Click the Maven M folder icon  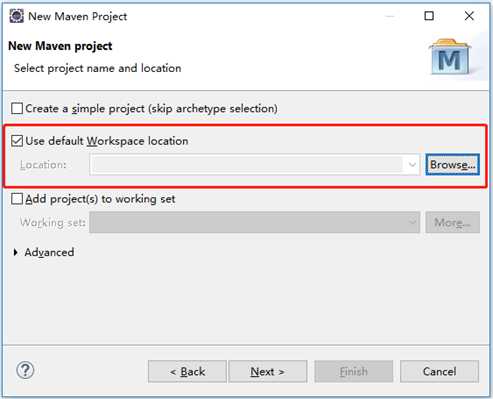[x=450, y=57]
